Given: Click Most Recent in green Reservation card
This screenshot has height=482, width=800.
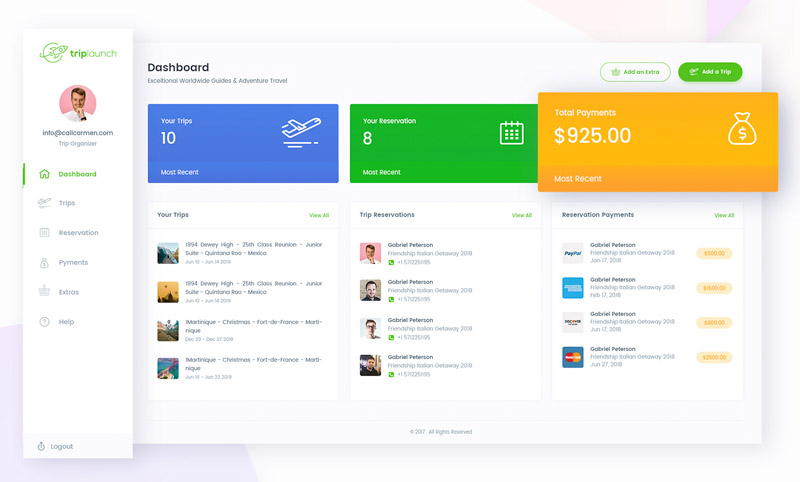Looking at the screenshot, I should [x=382, y=172].
